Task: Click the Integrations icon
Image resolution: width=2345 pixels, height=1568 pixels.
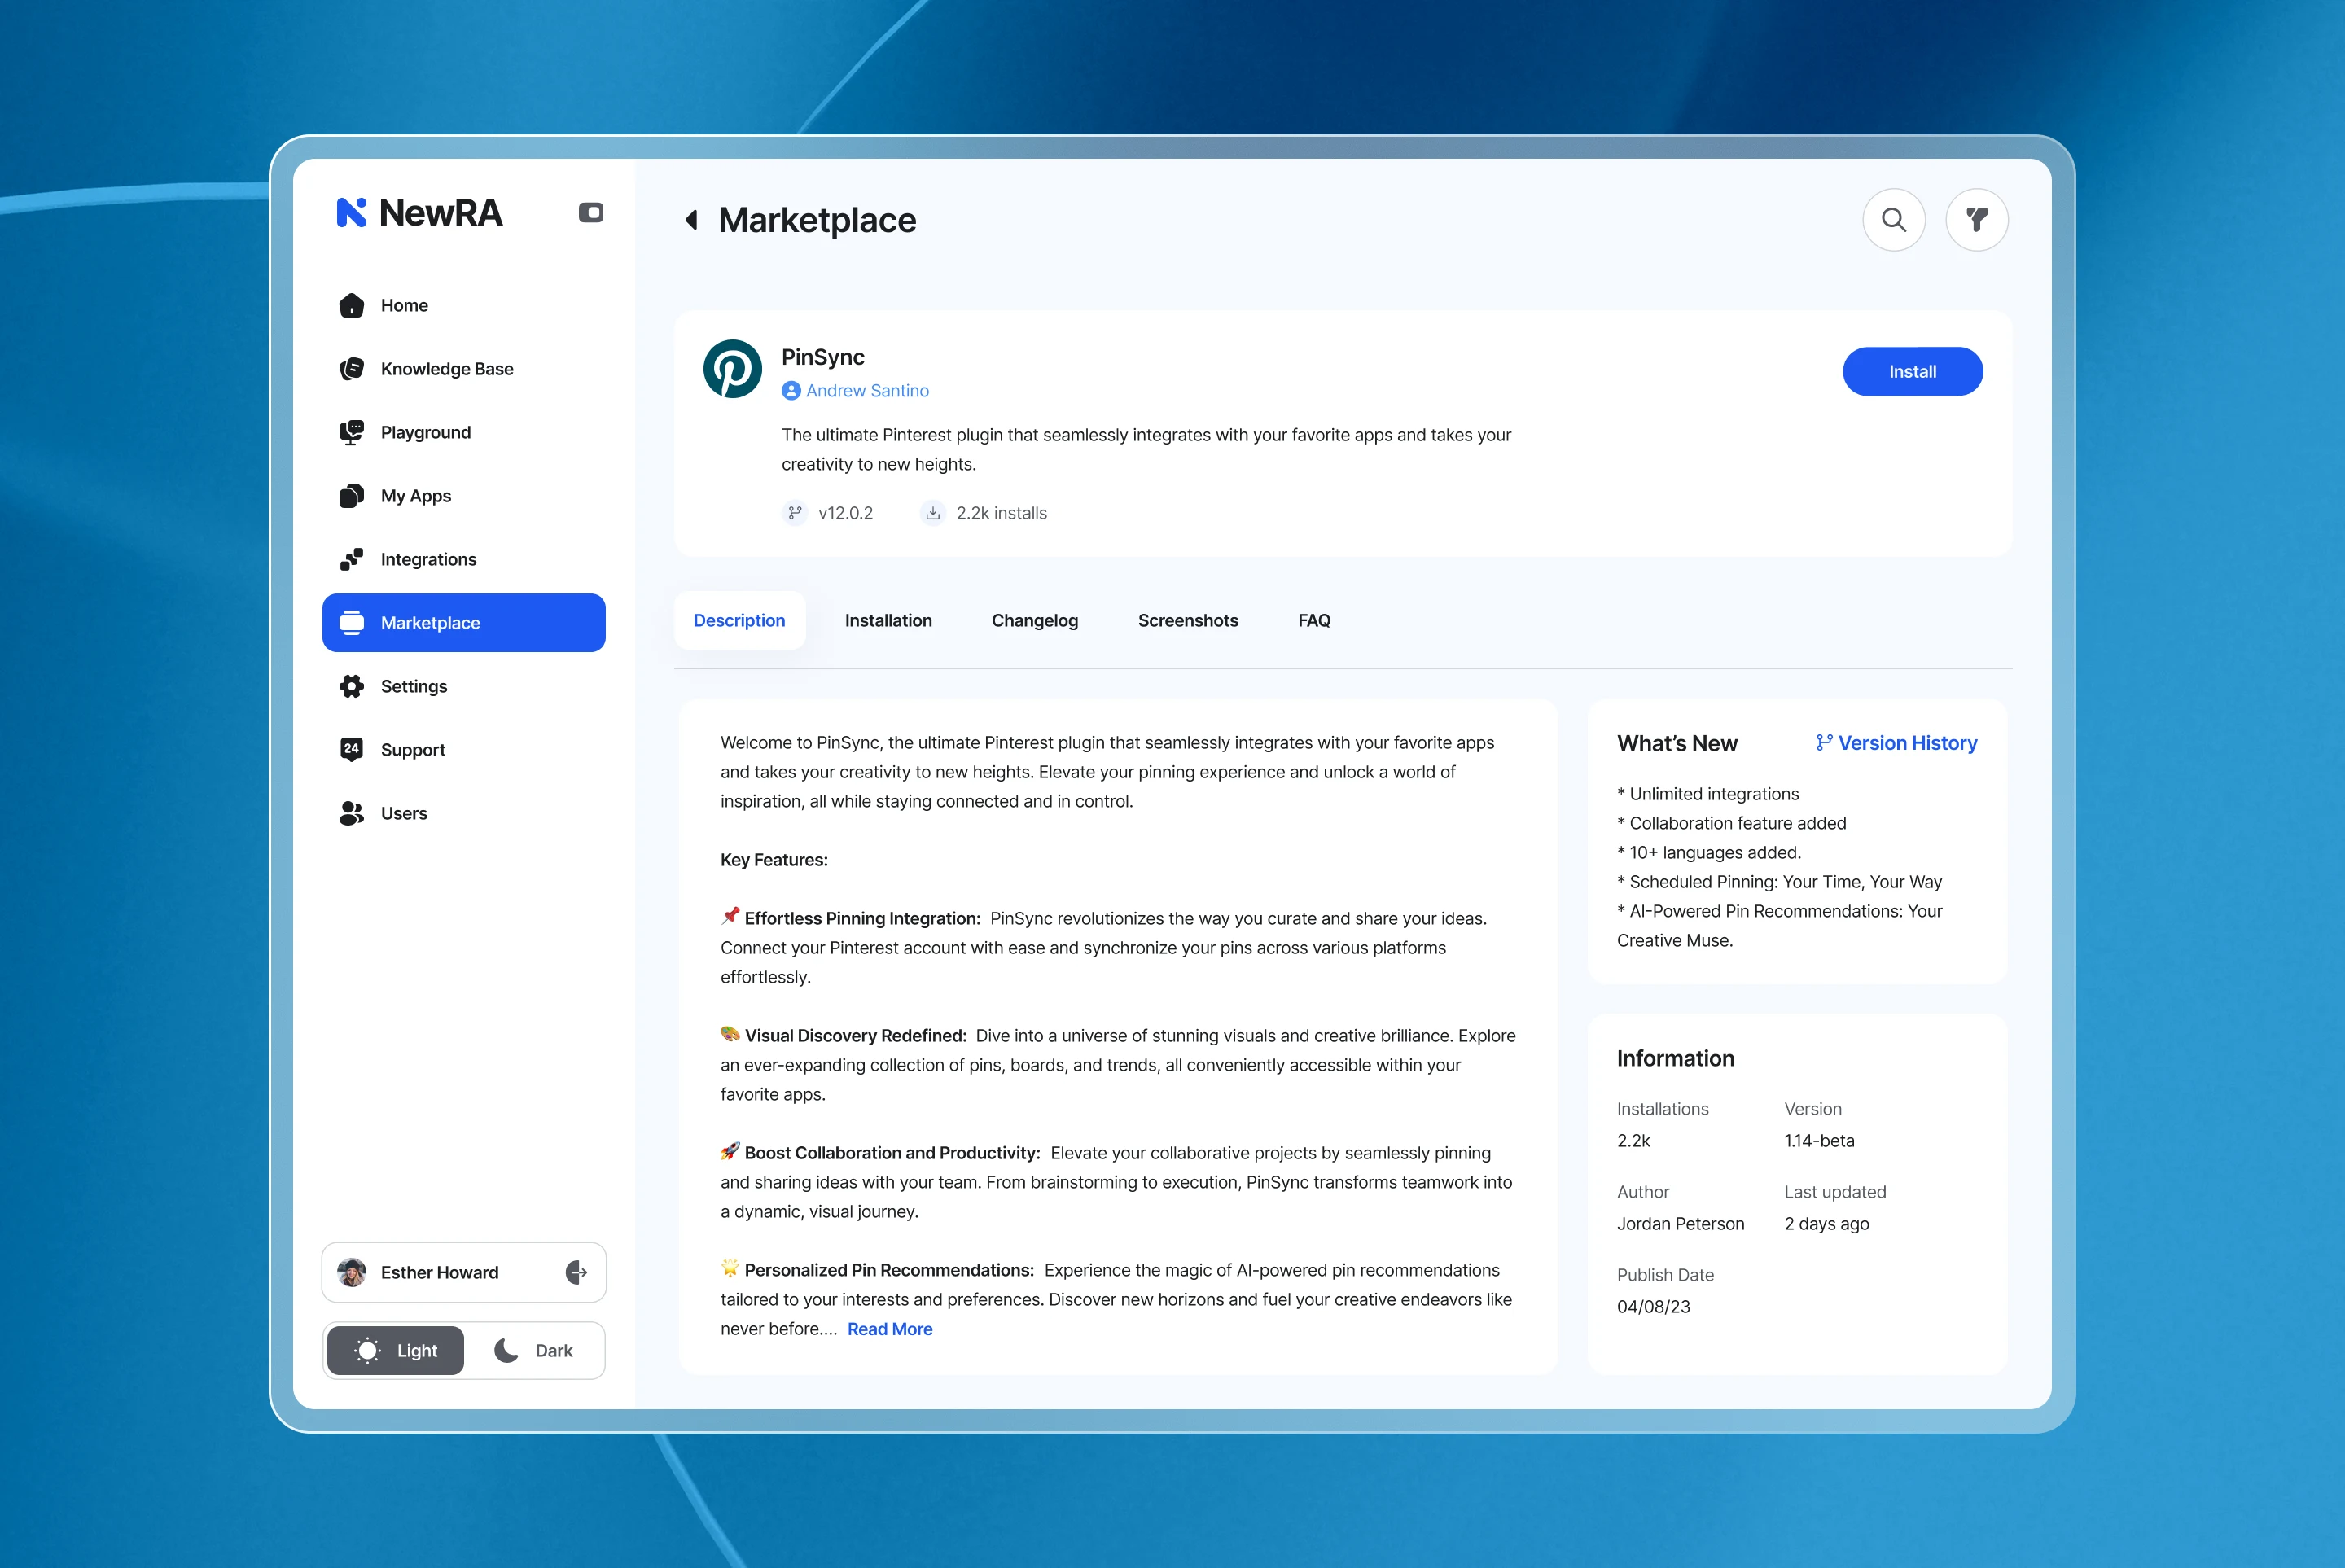Action: pos(351,559)
